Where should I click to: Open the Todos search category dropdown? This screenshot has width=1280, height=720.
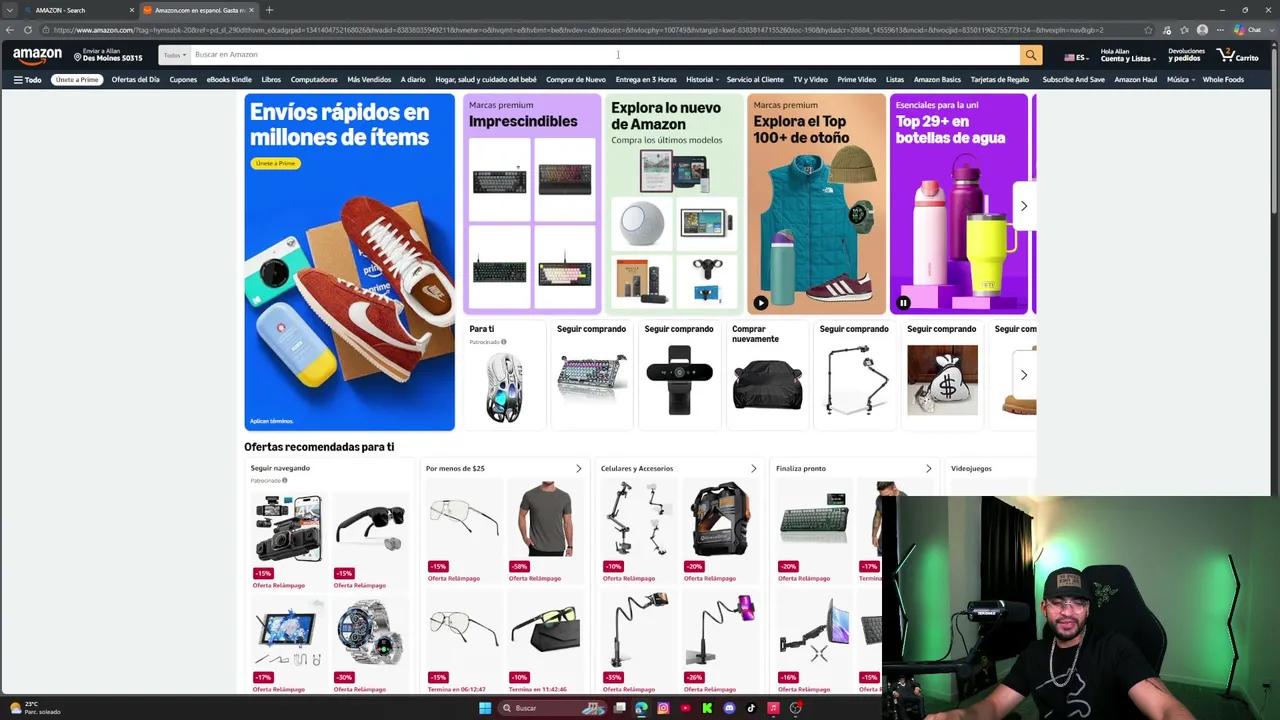[x=175, y=55]
